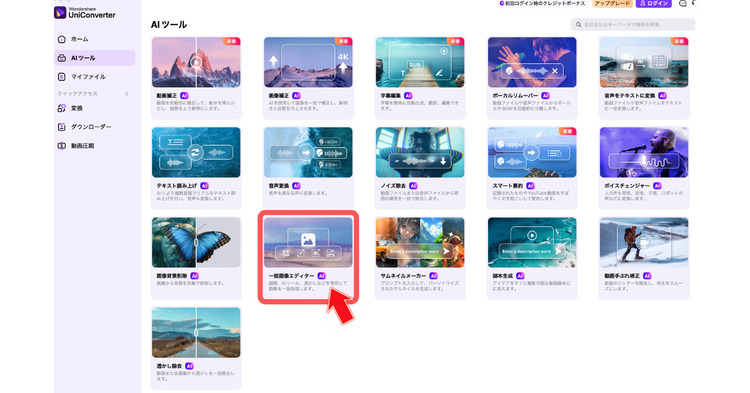The height and width of the screenshot is (393, 750).
Task: Open the テキスト読み上げ tool card
Action: coord(196,167)
